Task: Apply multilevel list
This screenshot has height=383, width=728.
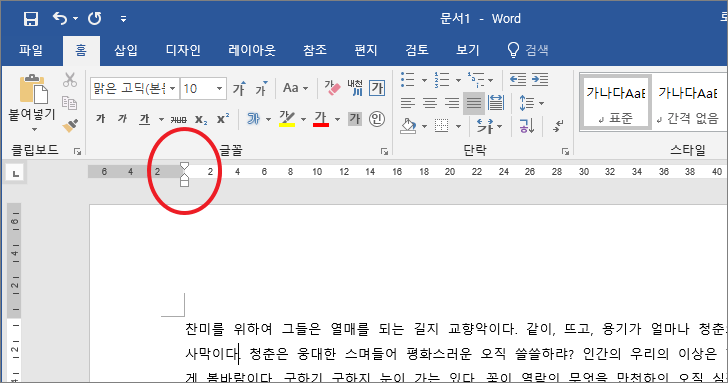Action: (x=475, y=80)
